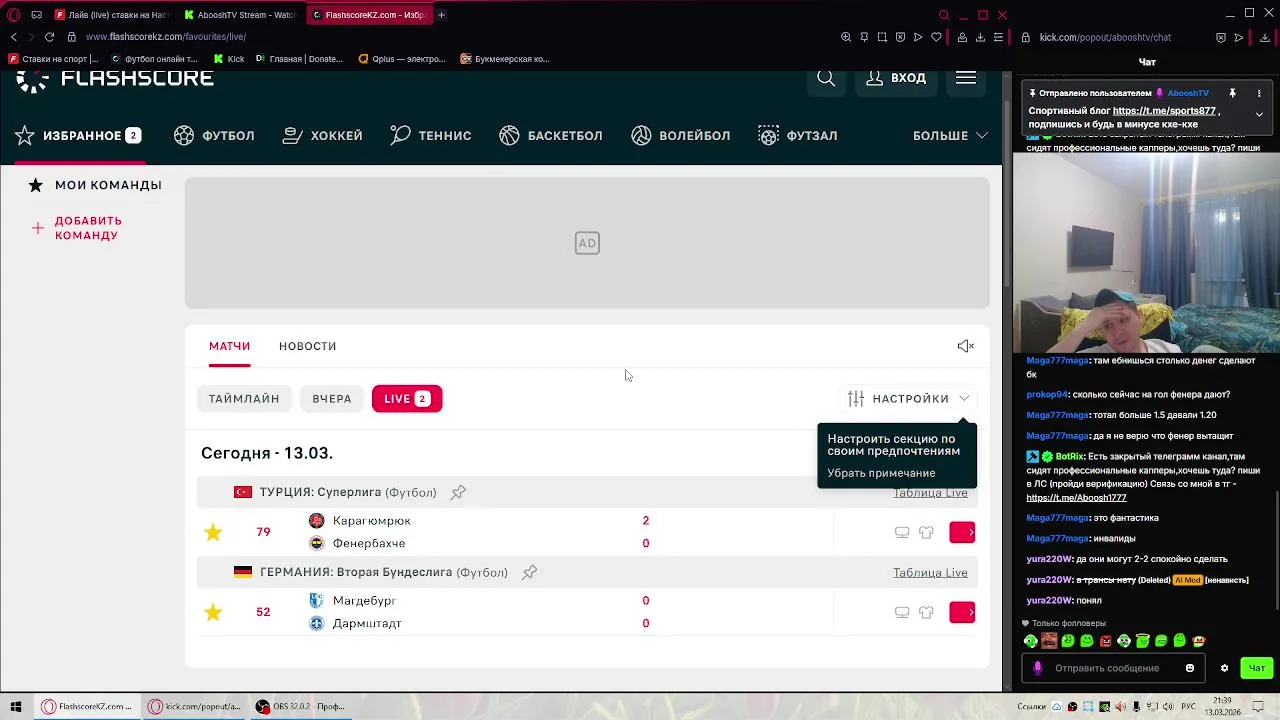Click the Opera menu logo
The height and width of the screenshot is (720, 1280).
coord(14,15)
